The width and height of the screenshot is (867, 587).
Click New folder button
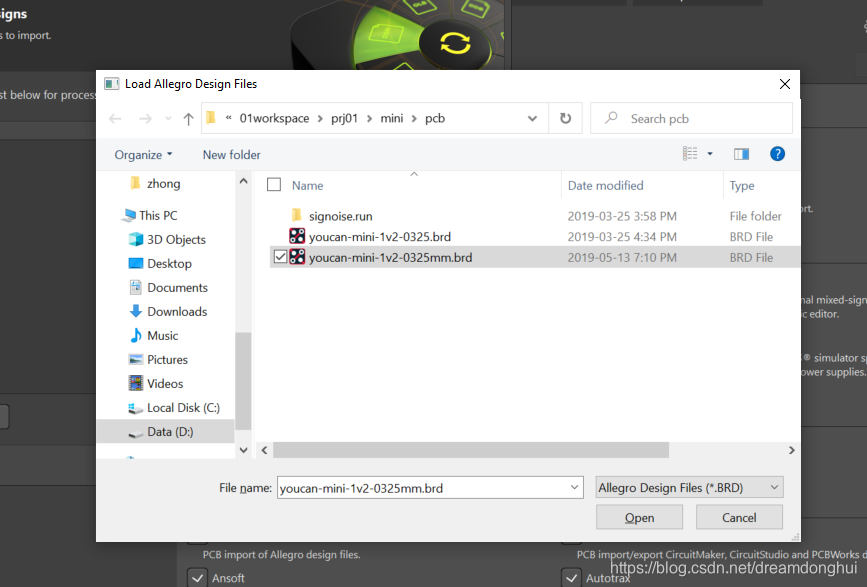point(231,155)
